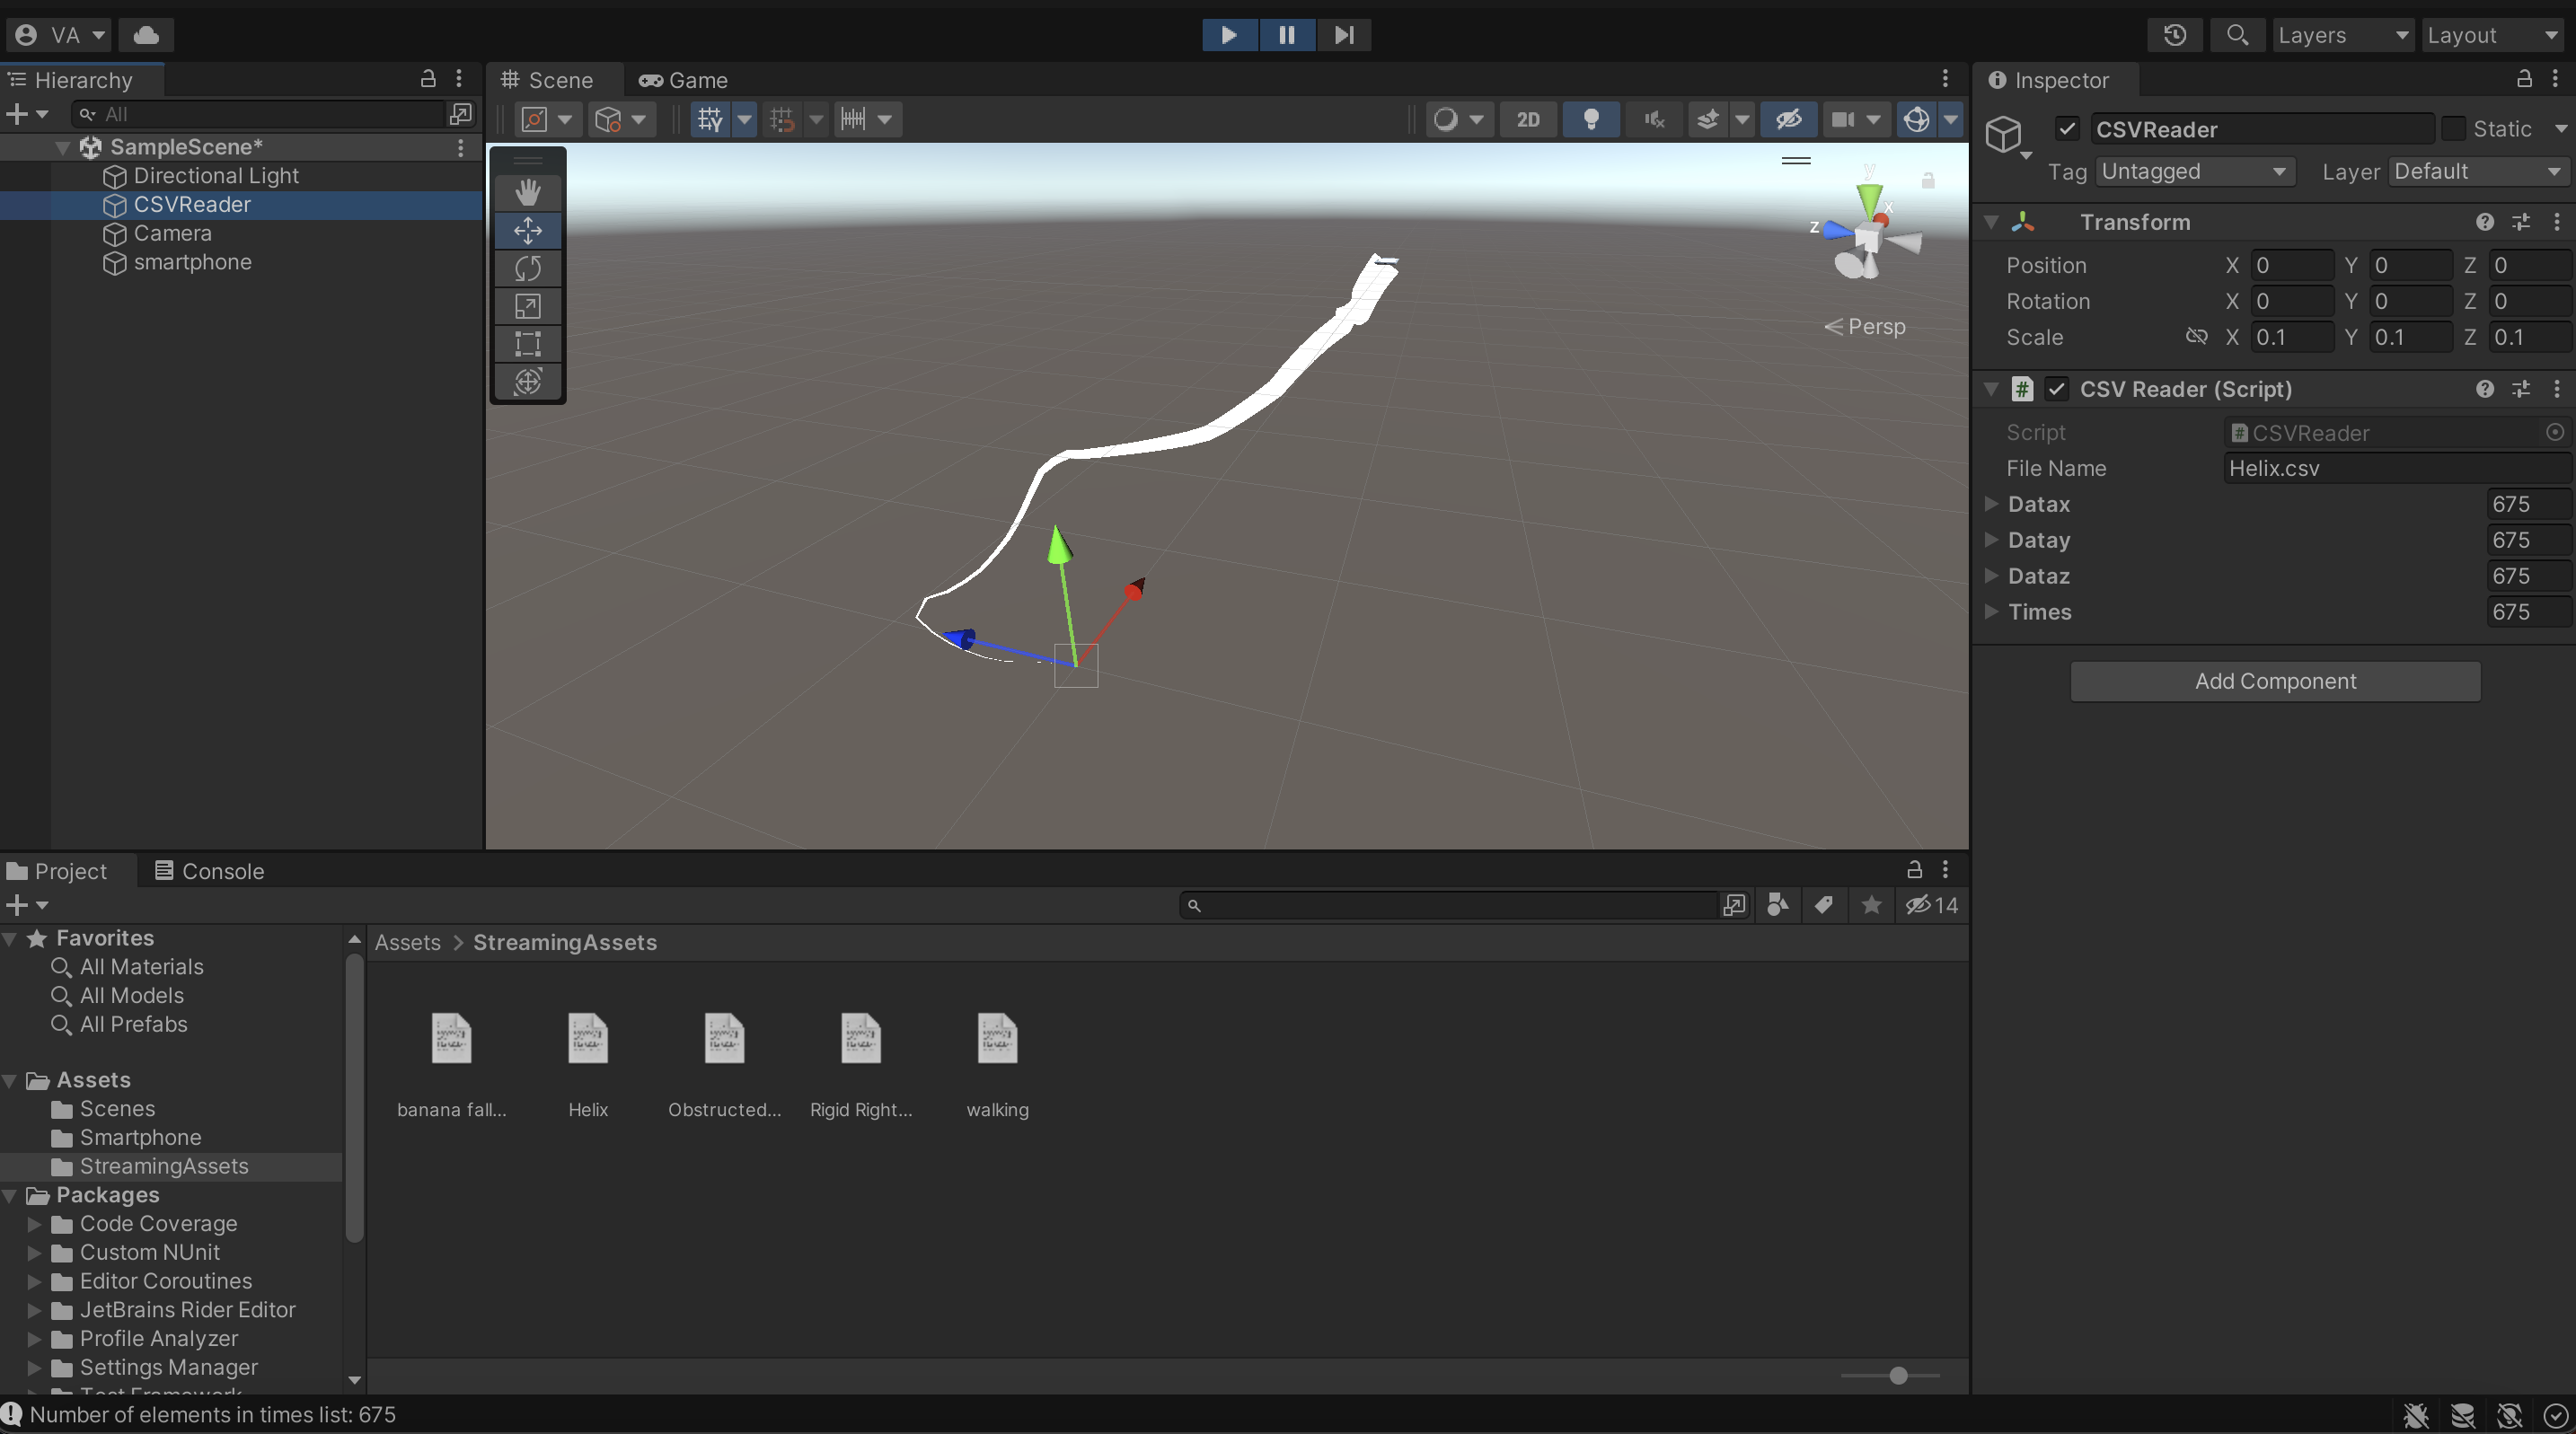
Task: Uncheck the CSVReader active checkbox
Action: pyautogui.click(x=2067, y=129)
